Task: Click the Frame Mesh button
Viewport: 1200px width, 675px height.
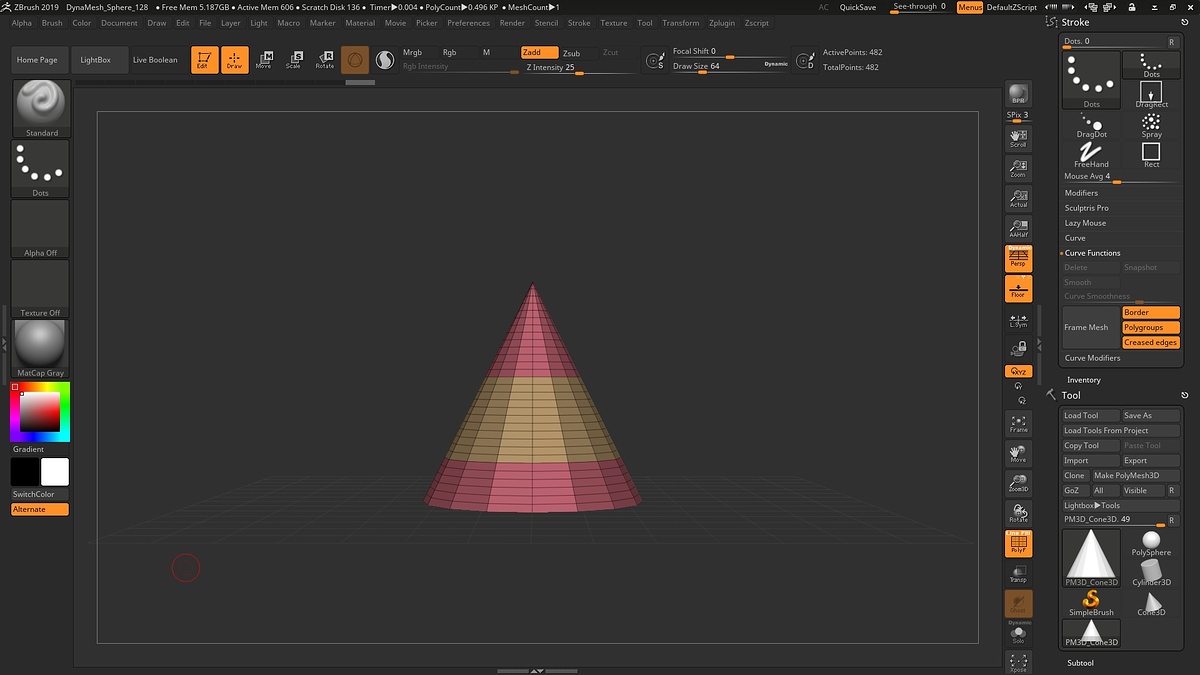Action: (x=1091, y=327)
